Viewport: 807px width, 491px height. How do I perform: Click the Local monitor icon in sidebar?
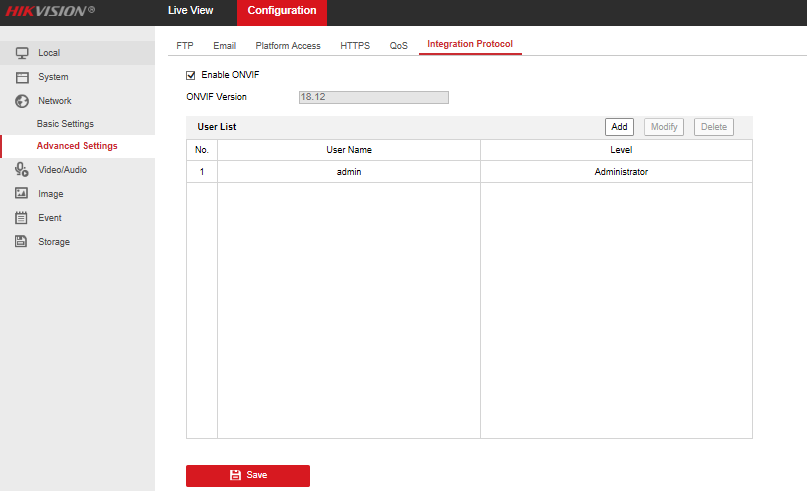(21, 53)
